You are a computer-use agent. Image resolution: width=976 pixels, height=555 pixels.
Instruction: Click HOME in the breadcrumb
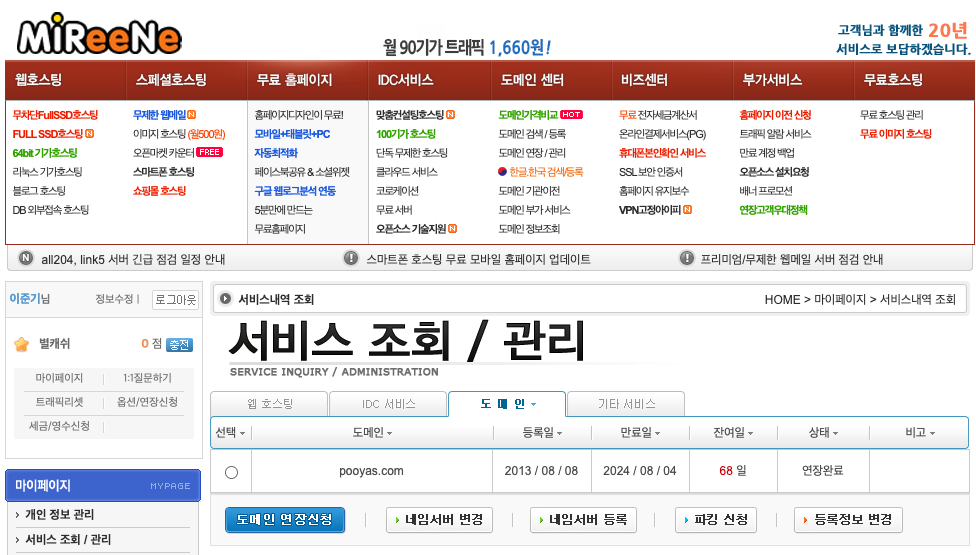point(782,299)
